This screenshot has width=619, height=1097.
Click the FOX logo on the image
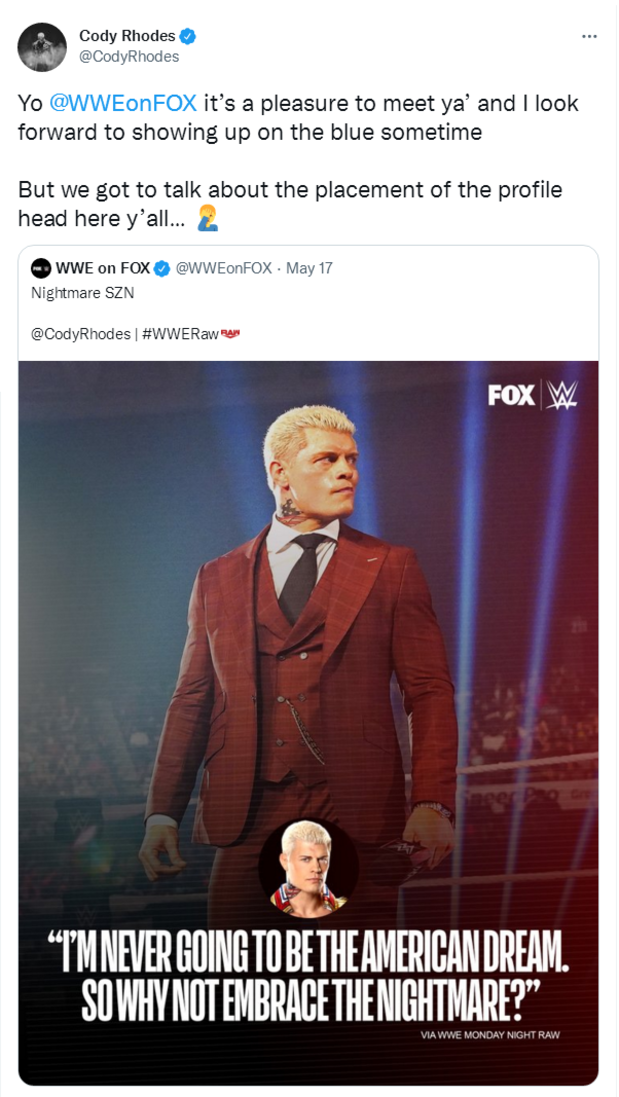[511, 396]
